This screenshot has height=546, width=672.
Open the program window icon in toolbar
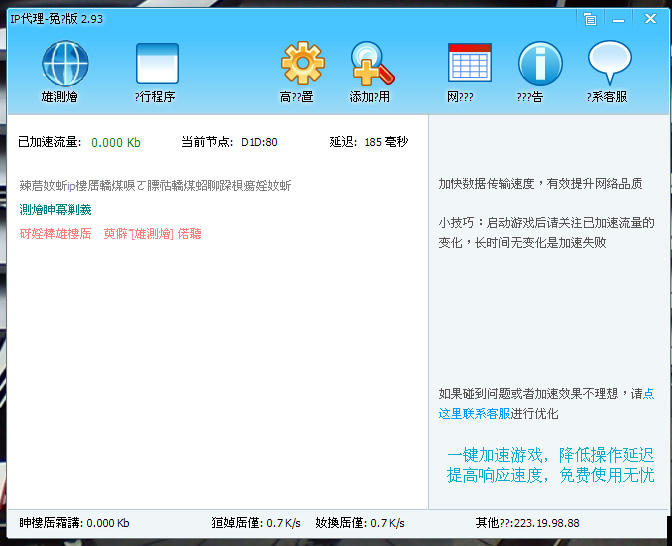157,64
